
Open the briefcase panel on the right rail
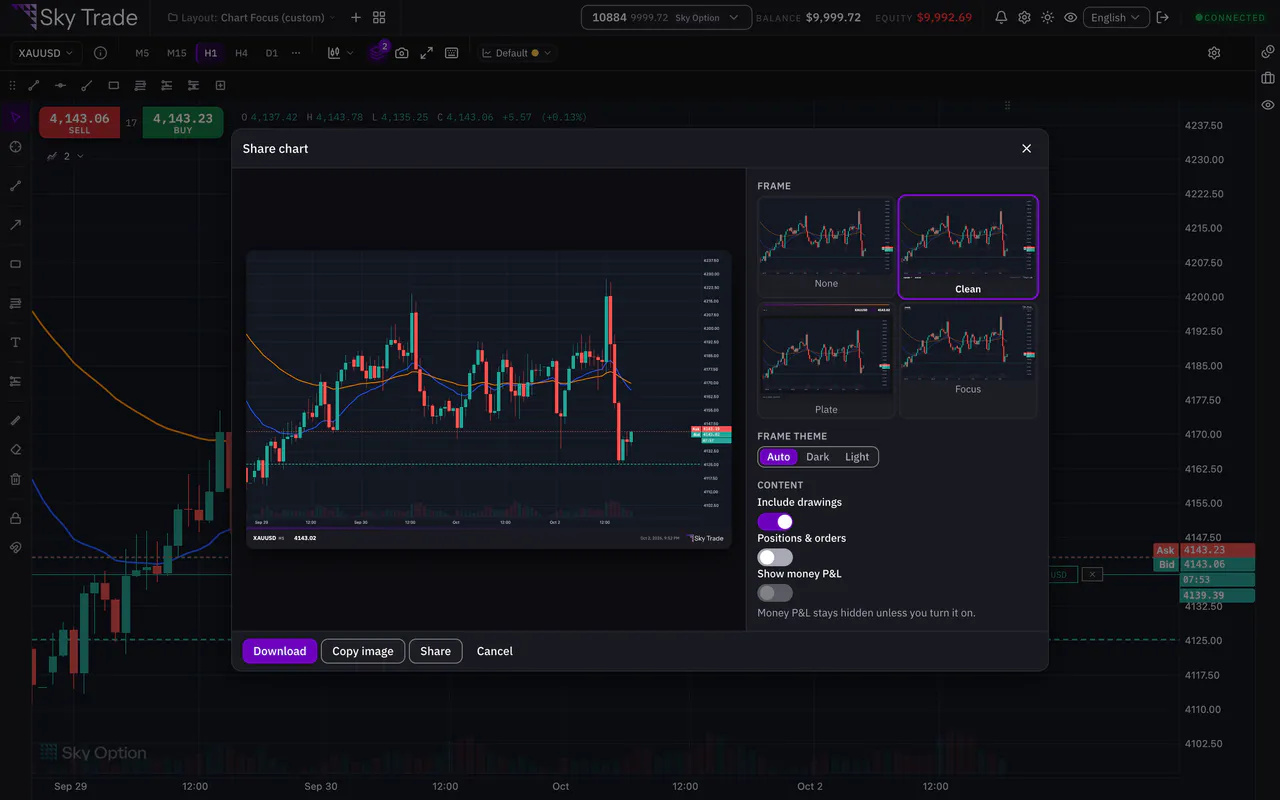tap(1268, 78)
